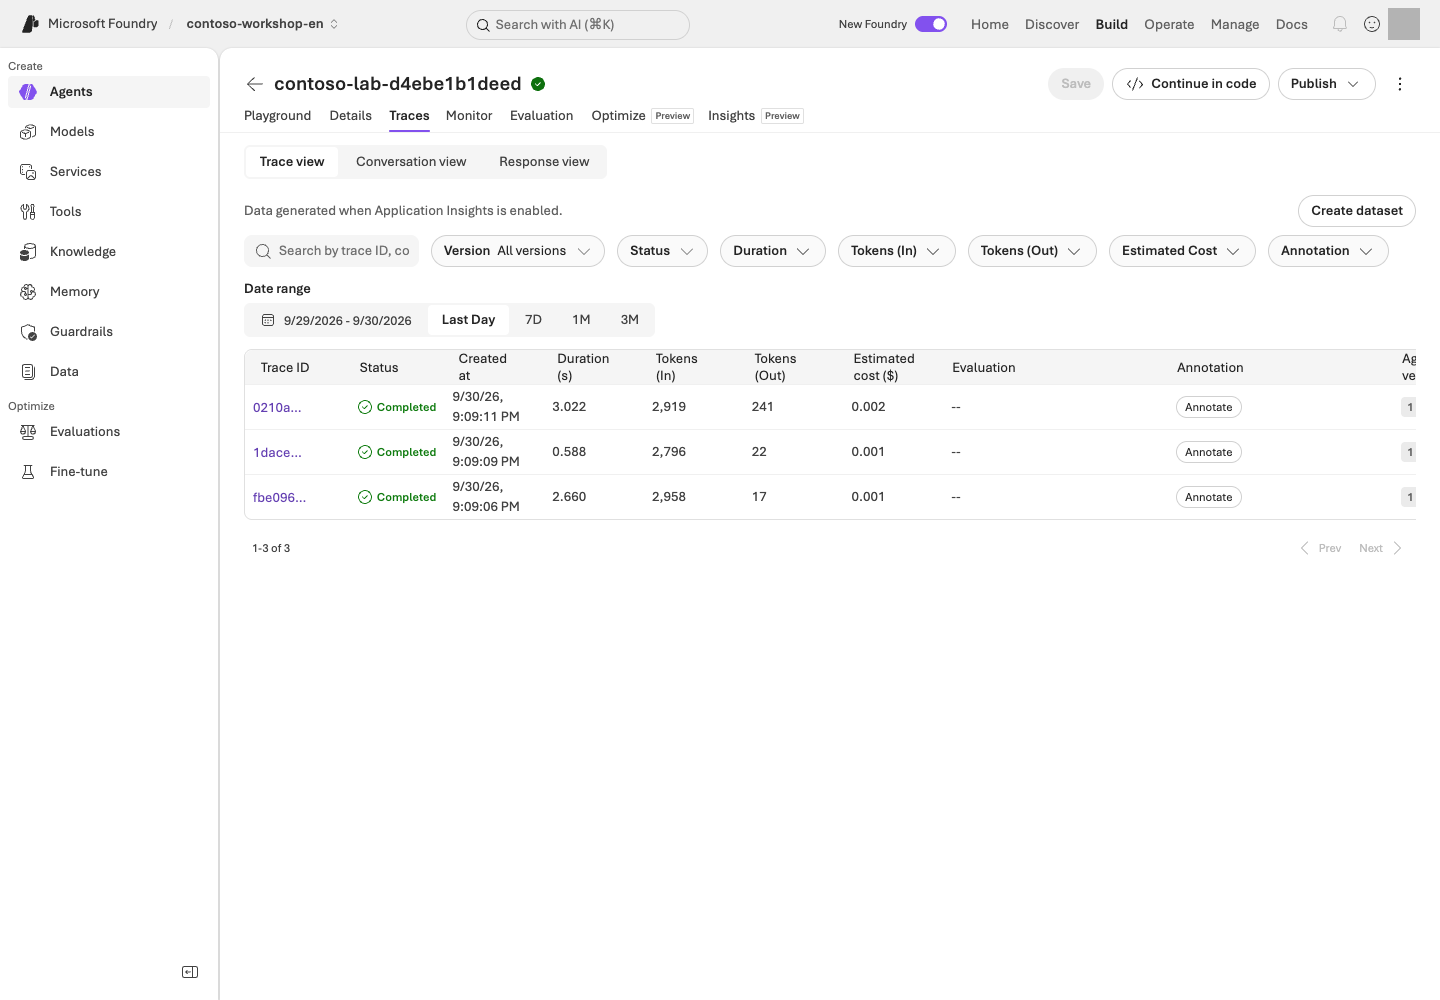Open the Memory sidebar icon

[28, 291]
